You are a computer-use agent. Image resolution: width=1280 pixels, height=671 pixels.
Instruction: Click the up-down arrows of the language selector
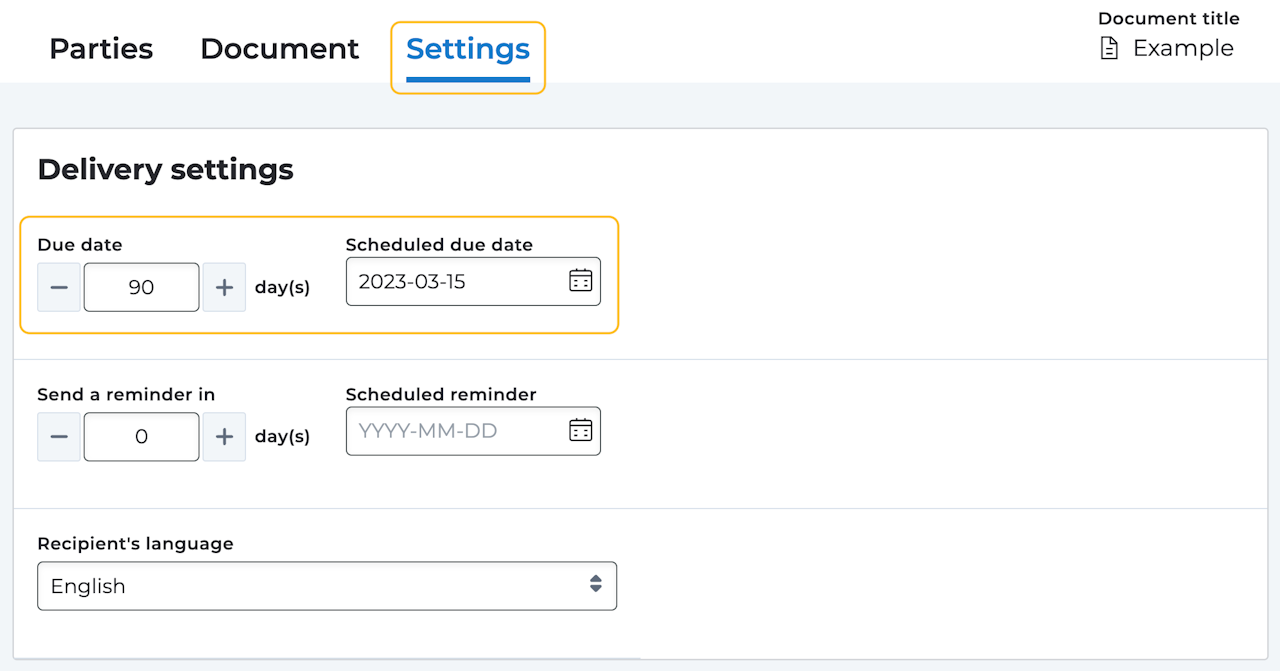point(596,585)
